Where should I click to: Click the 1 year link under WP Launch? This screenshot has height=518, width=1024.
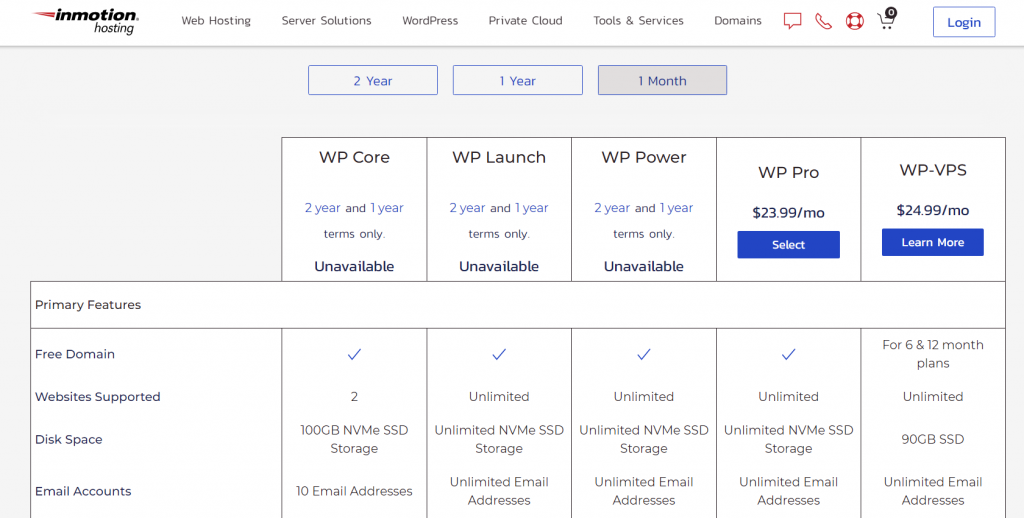click(x=532, y=208)
